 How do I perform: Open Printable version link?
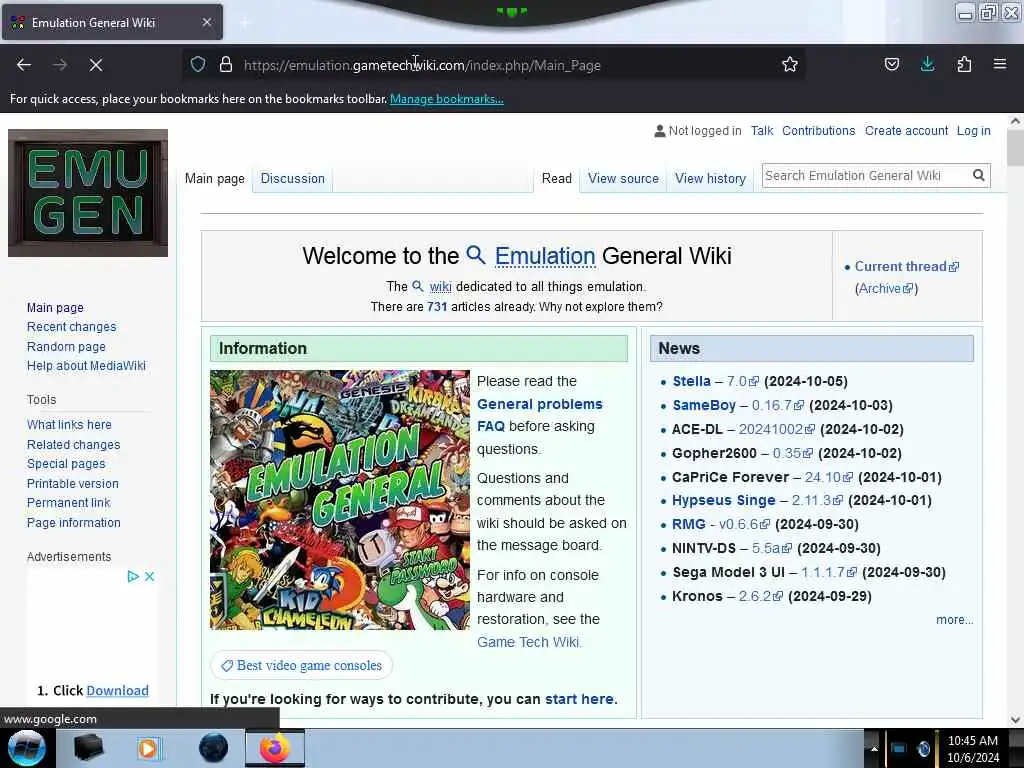click(72, 483)
